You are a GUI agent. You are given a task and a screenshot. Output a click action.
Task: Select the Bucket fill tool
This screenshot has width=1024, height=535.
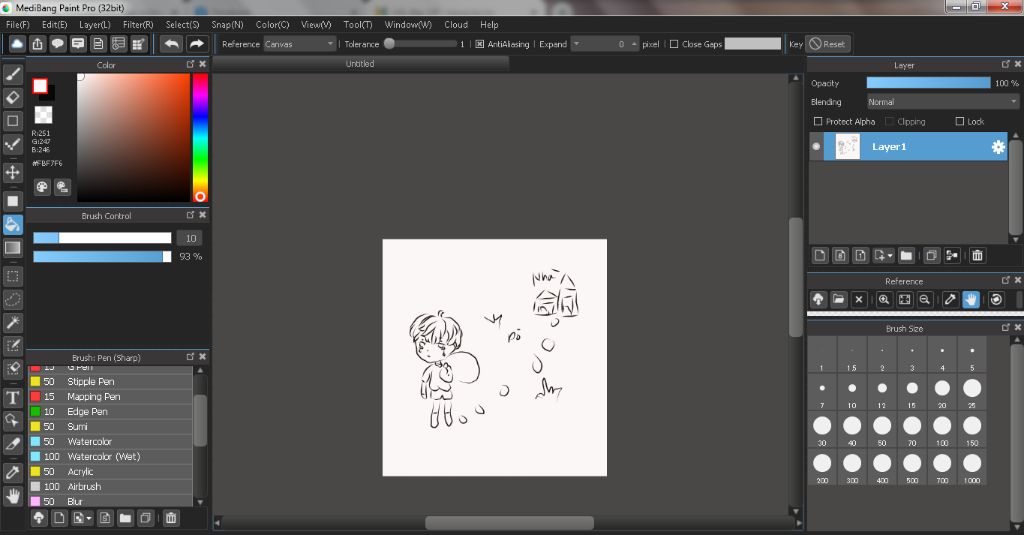point(12,224)
